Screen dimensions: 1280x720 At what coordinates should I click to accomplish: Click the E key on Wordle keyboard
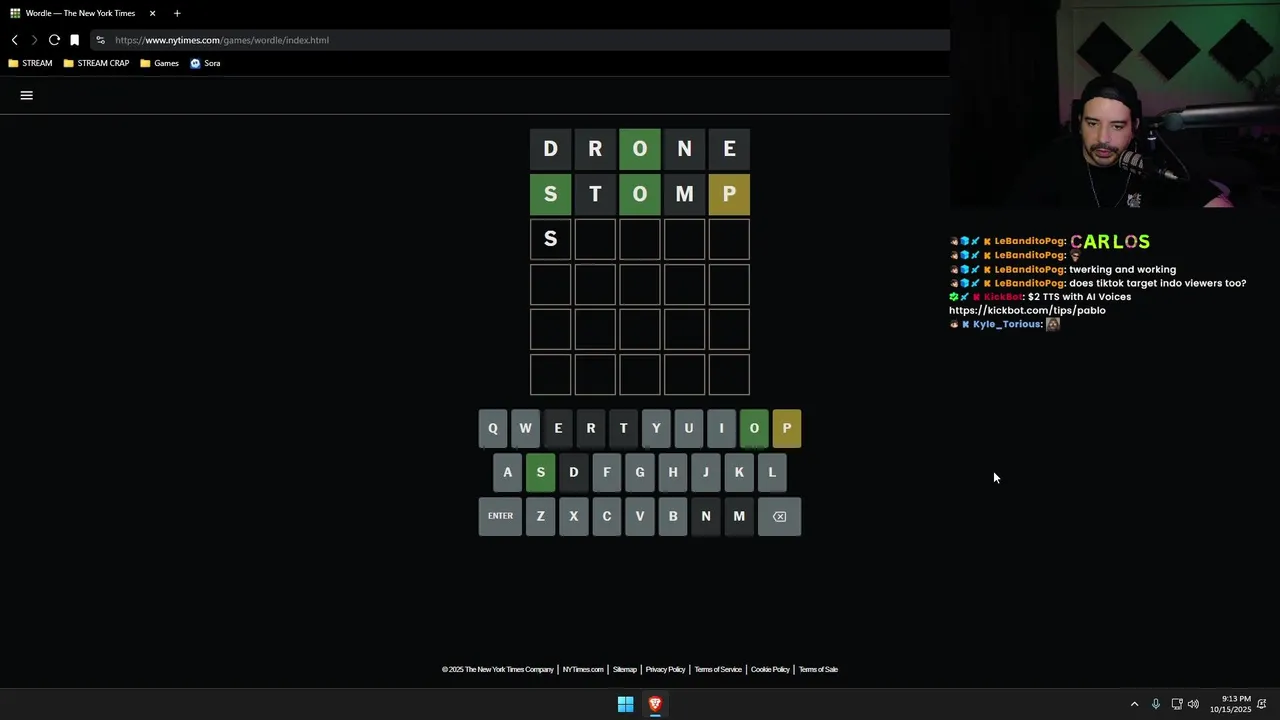point(558,428)
